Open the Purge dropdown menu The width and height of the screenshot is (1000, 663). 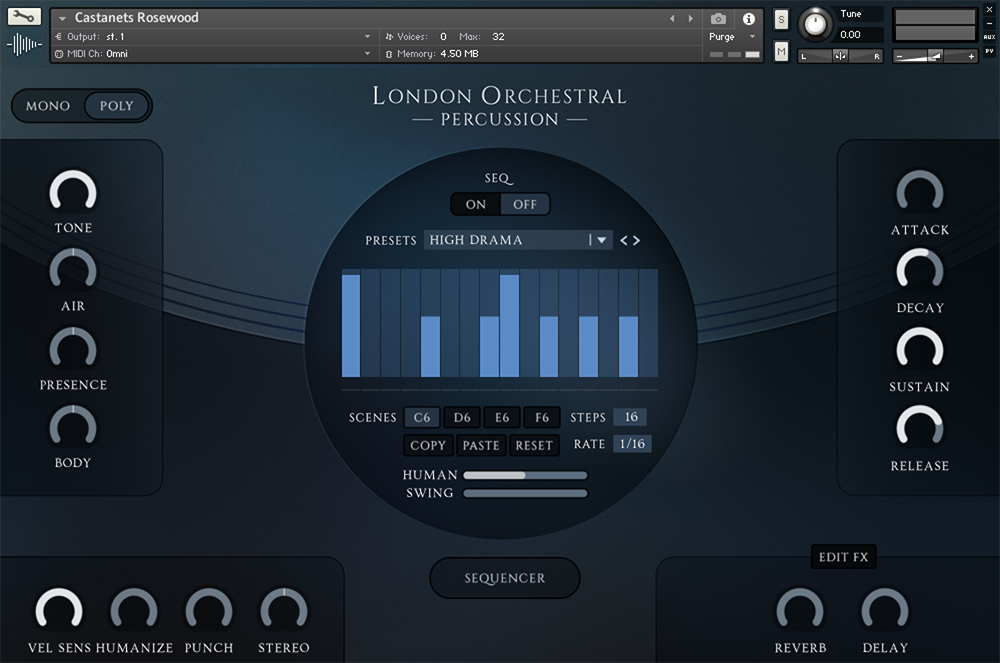pos(732,37)
